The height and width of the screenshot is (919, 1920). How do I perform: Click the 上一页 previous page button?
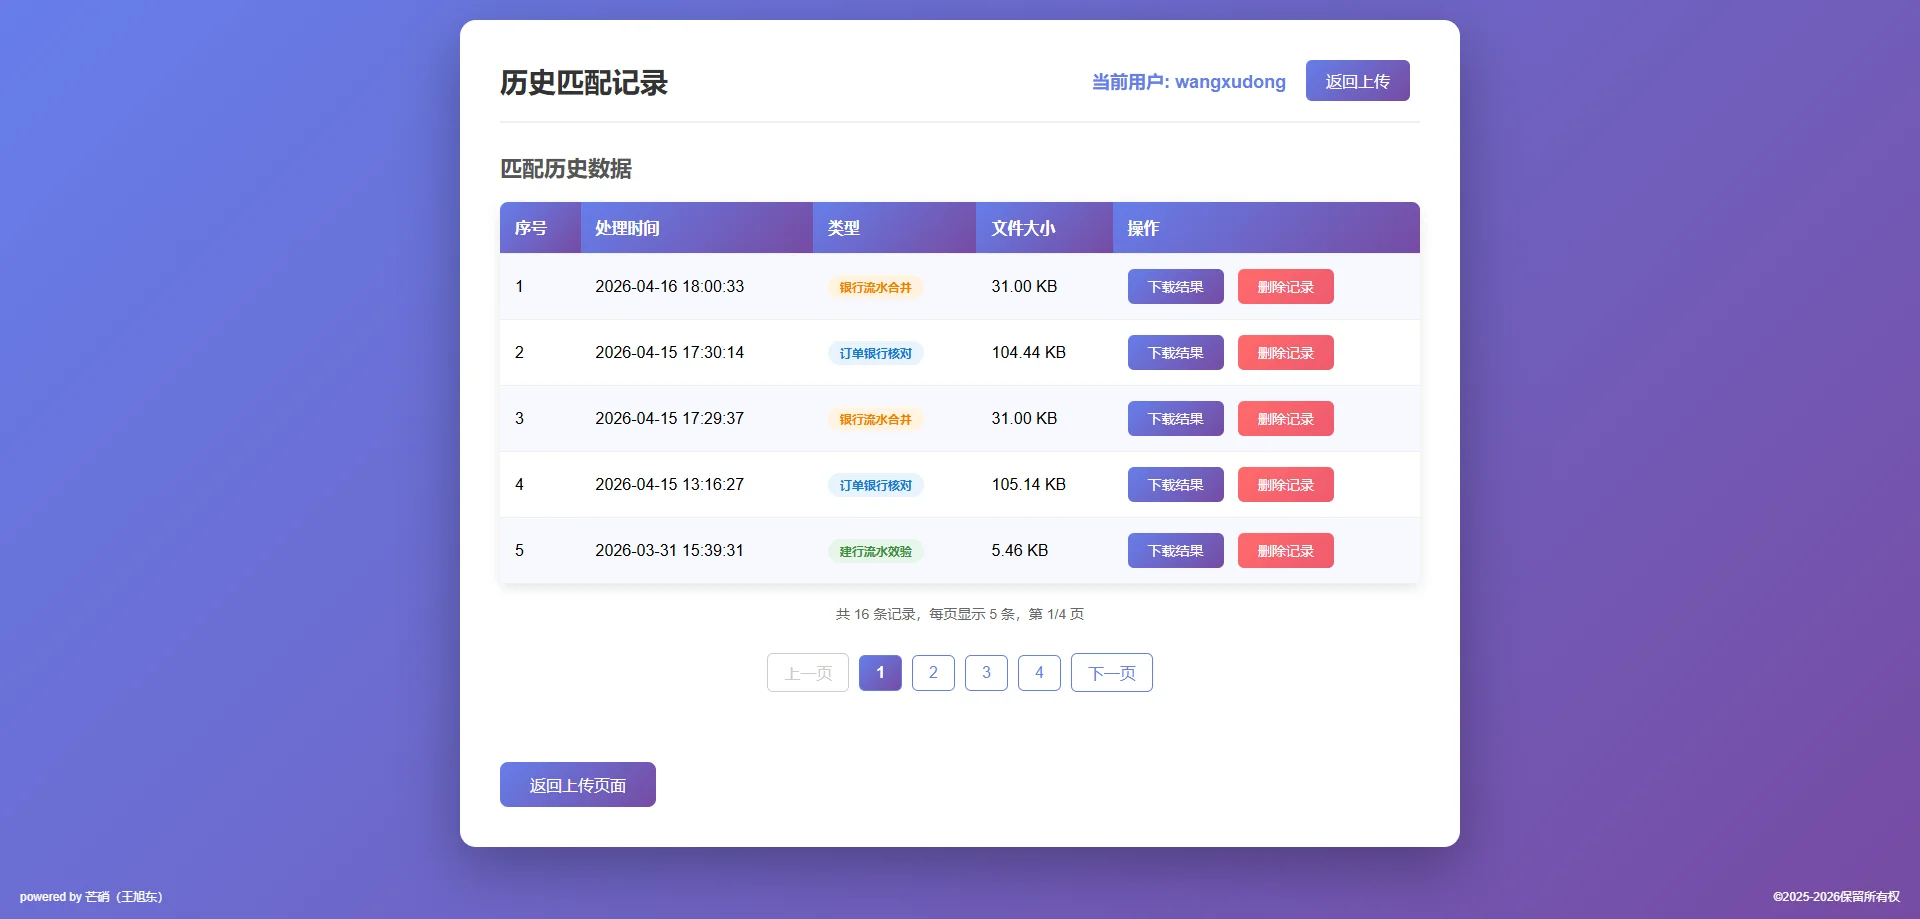(x=808, y=673)
